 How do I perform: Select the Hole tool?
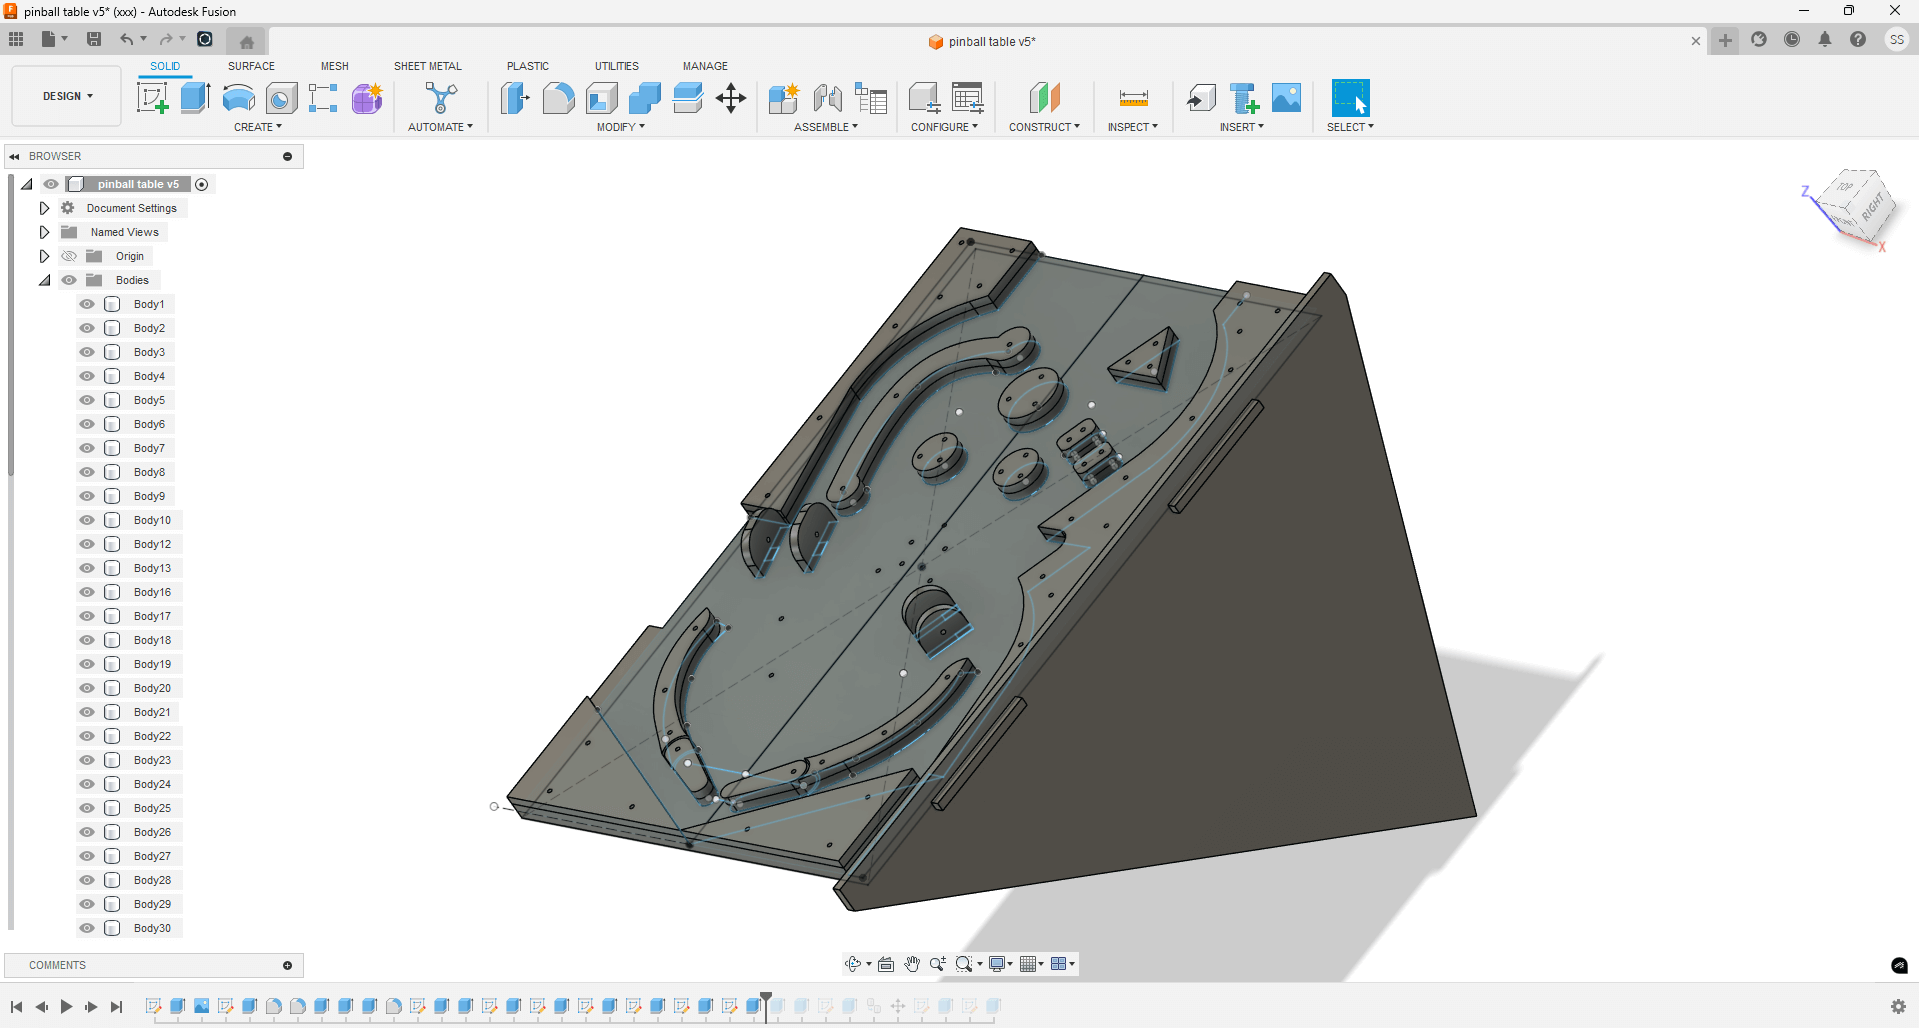(x=281, y=98)
